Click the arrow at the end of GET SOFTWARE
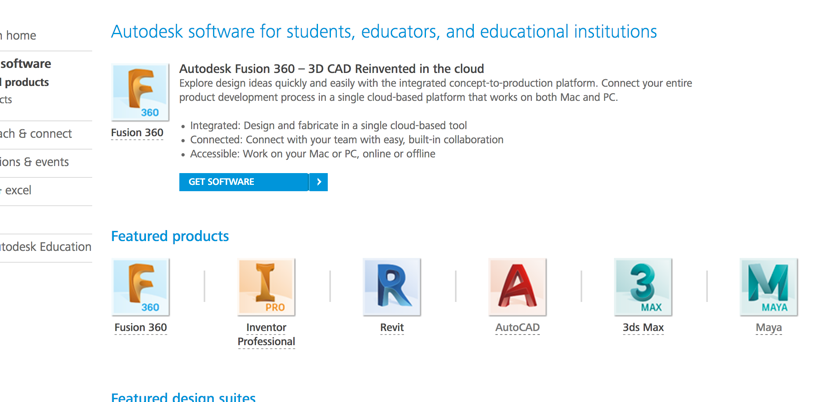Screen dimensions: 833x402 coord(319,182)
